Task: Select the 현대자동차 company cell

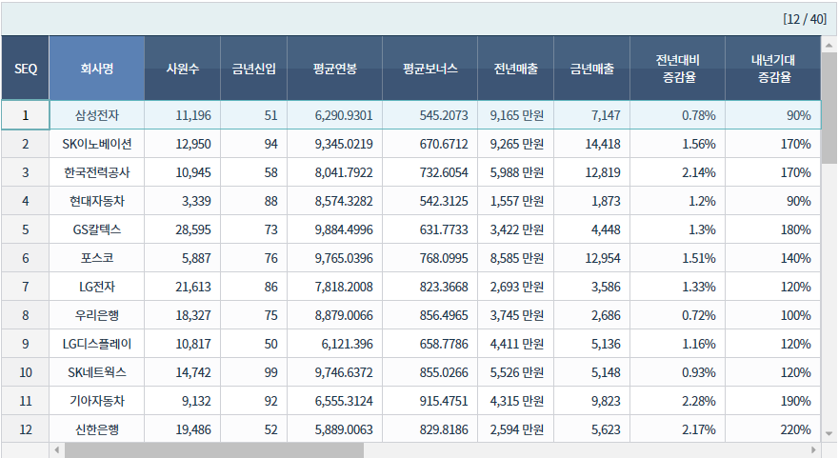Action: click(x=97, y=201)
